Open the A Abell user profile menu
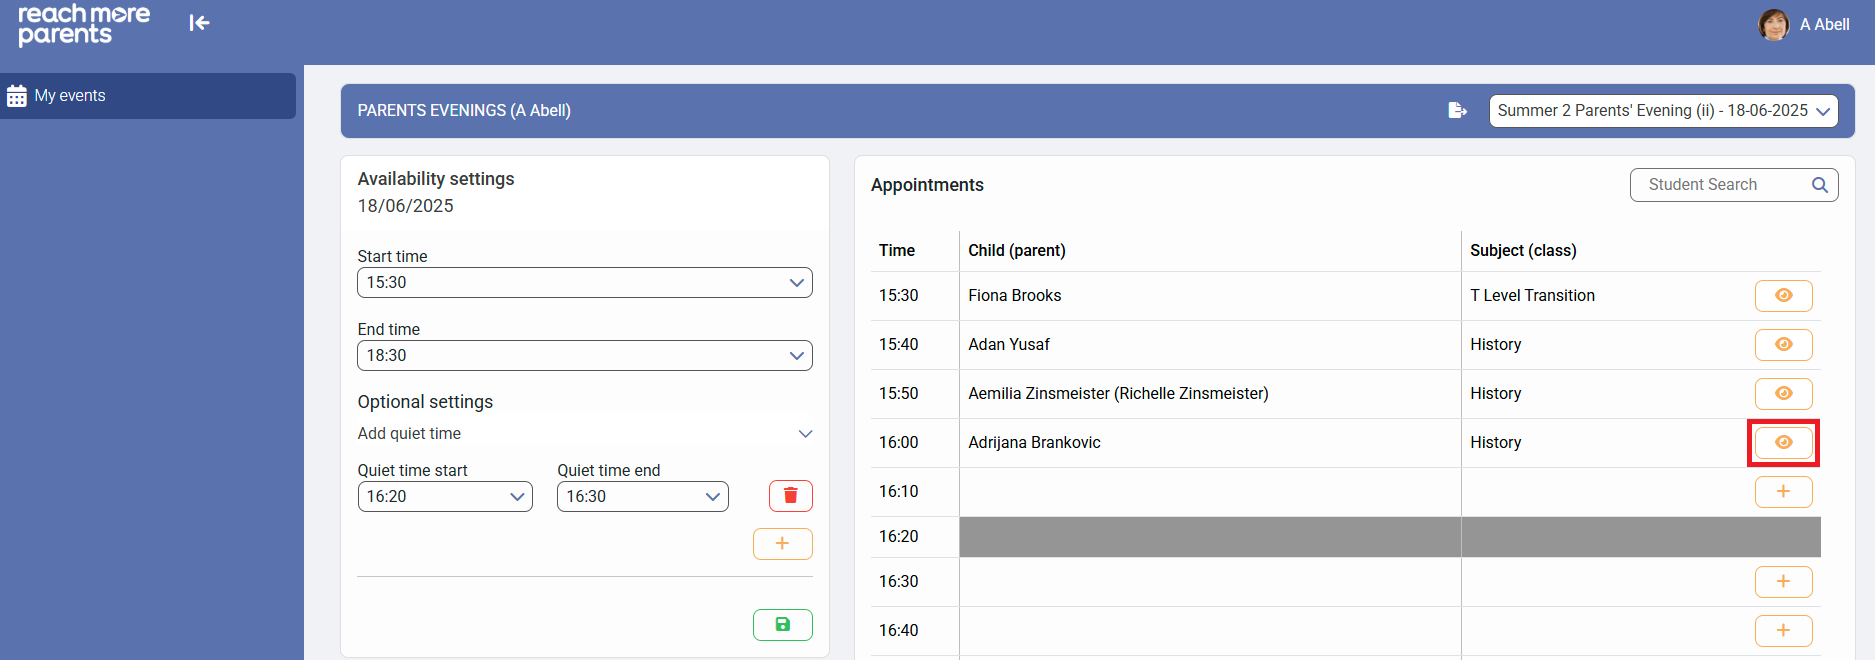Image resolution: width=1875 pixels, height=660 pixels. 1805,25
